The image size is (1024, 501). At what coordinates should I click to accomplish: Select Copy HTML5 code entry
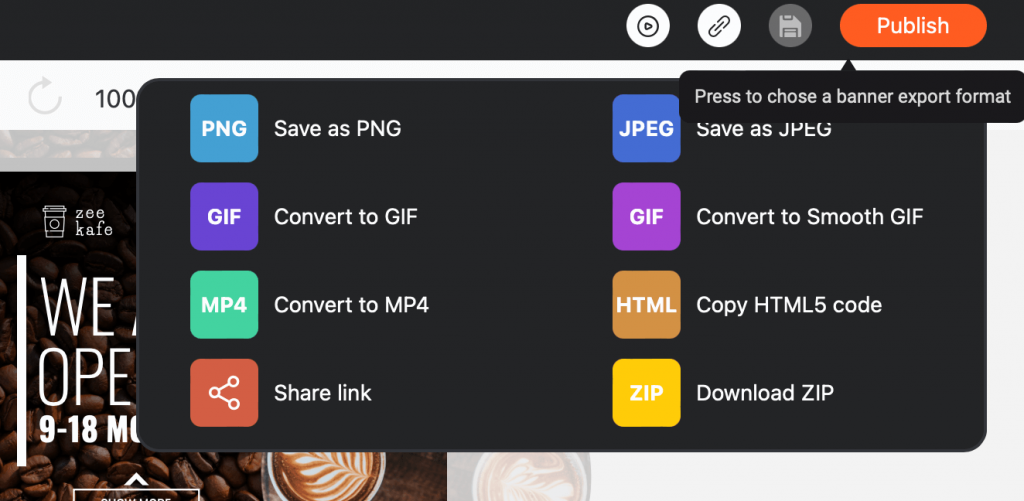coord(789,304)
